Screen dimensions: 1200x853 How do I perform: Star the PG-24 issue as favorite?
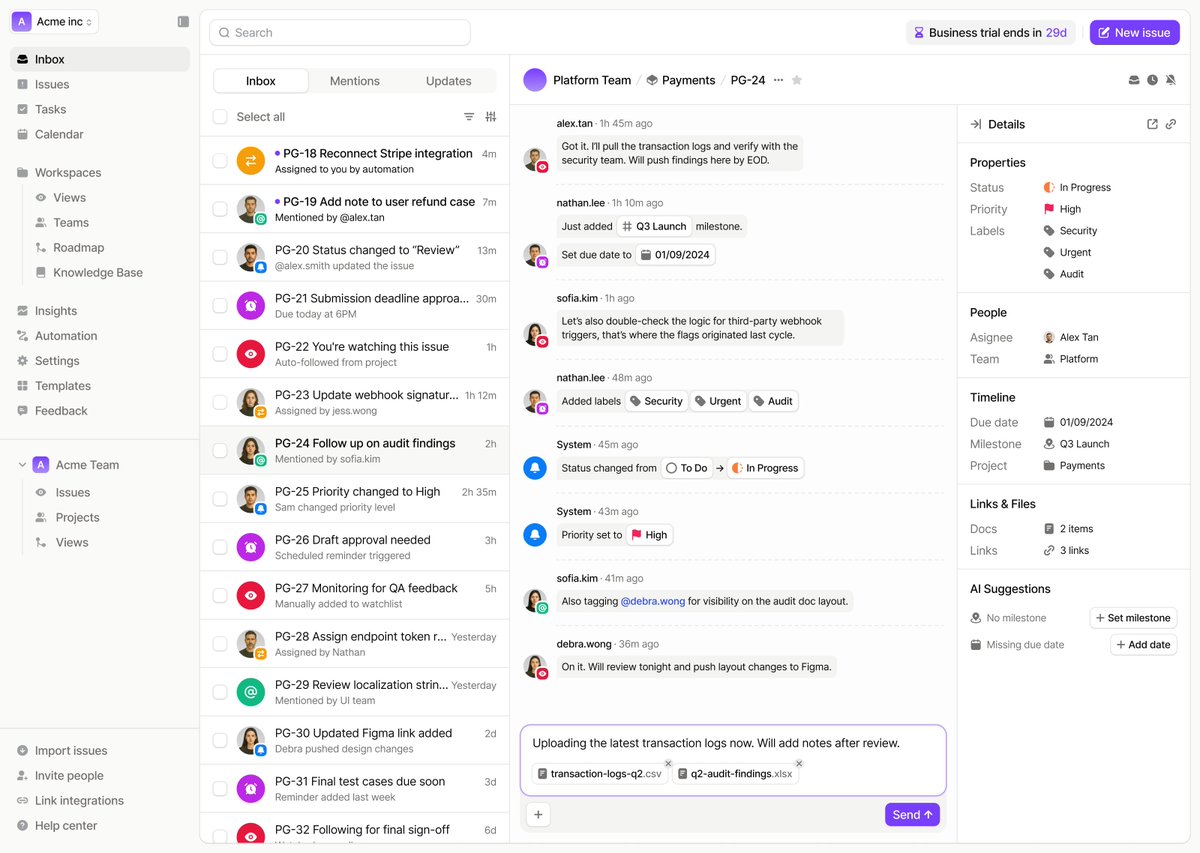coord(797,80)
